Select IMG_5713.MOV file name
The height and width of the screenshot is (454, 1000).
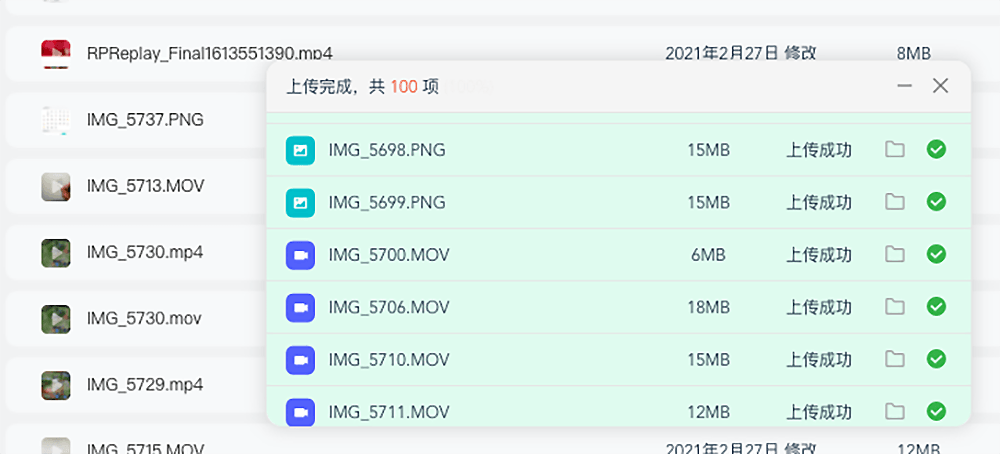click(145, 186)
